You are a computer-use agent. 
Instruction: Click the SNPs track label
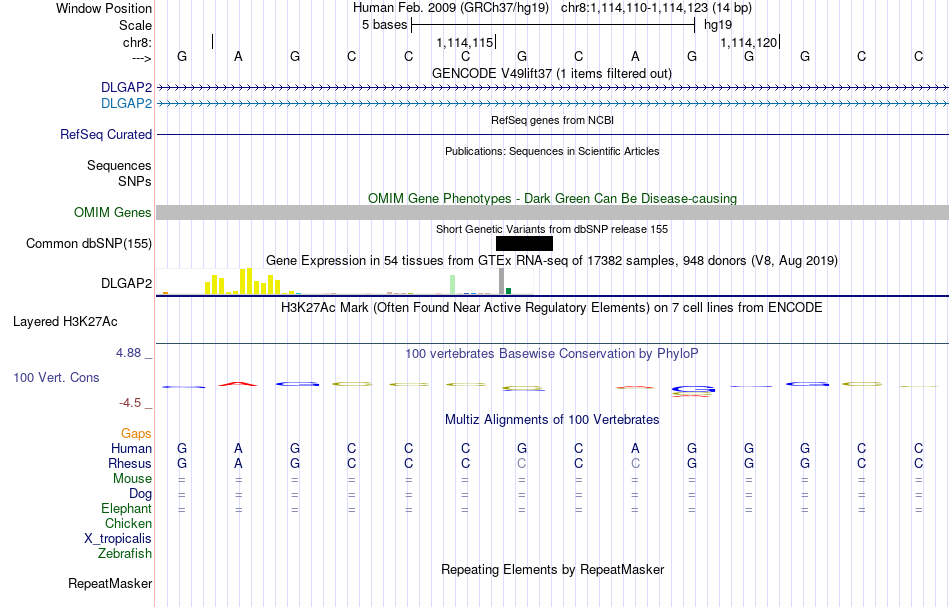[x=135, y=181]
